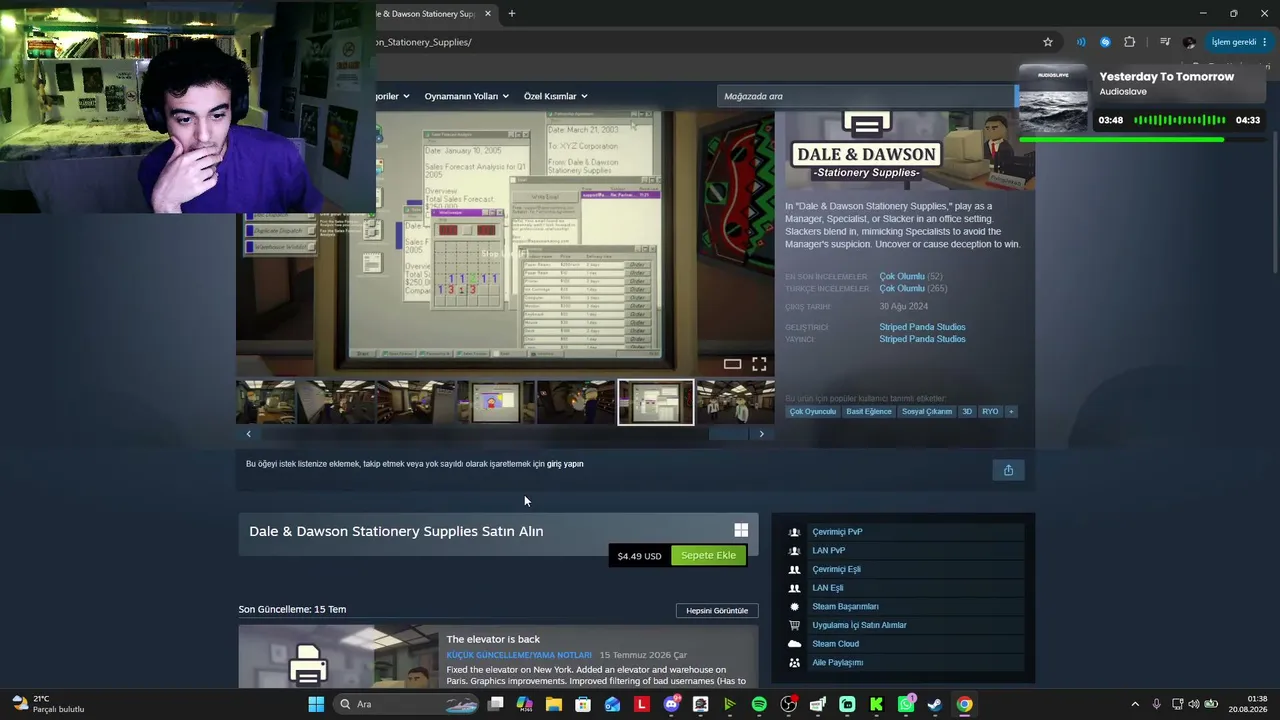Screen dimensions: 1280x720
Task: Open WhatsApp from the taskbar
Action: [x=905, y=704]
